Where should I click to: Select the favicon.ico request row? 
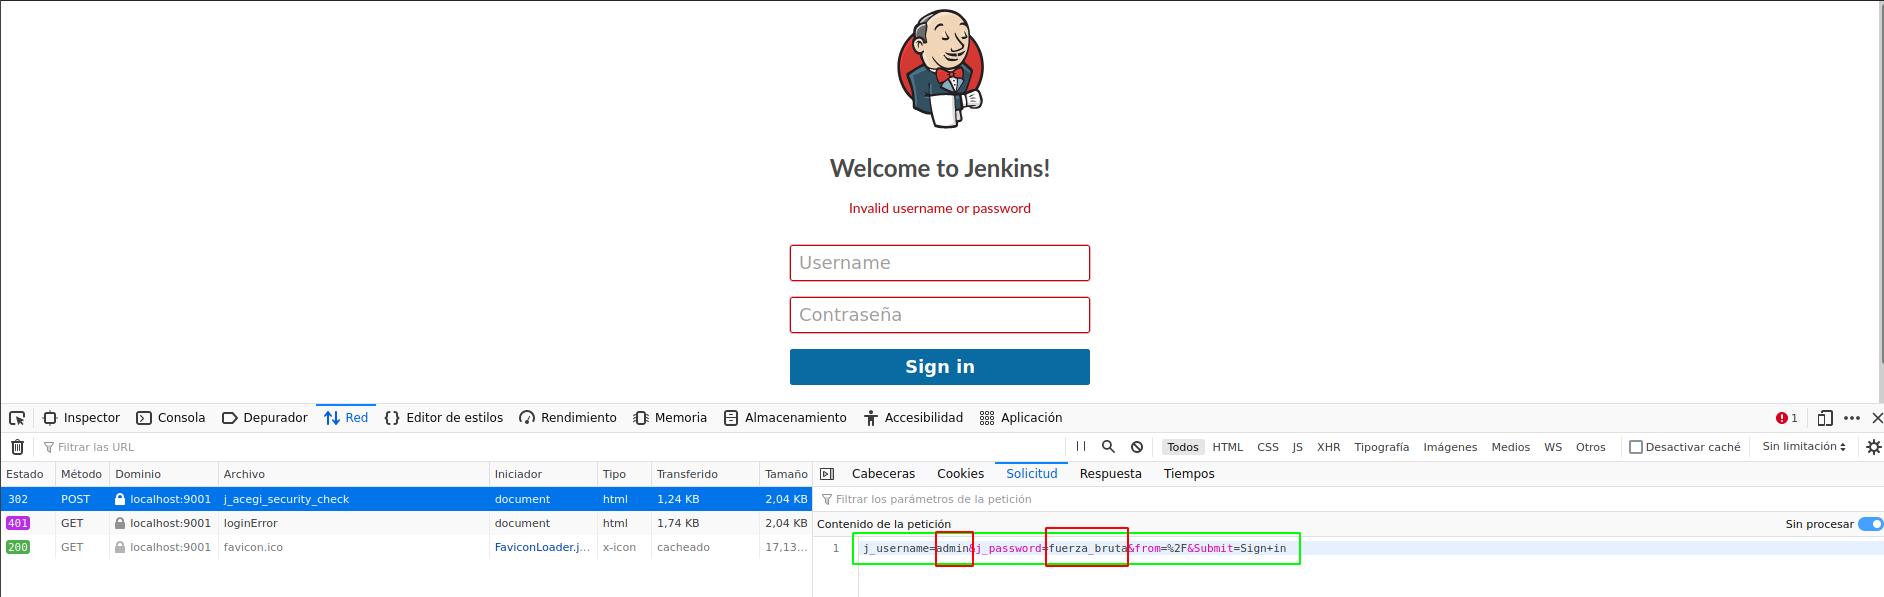click(406, 547)
